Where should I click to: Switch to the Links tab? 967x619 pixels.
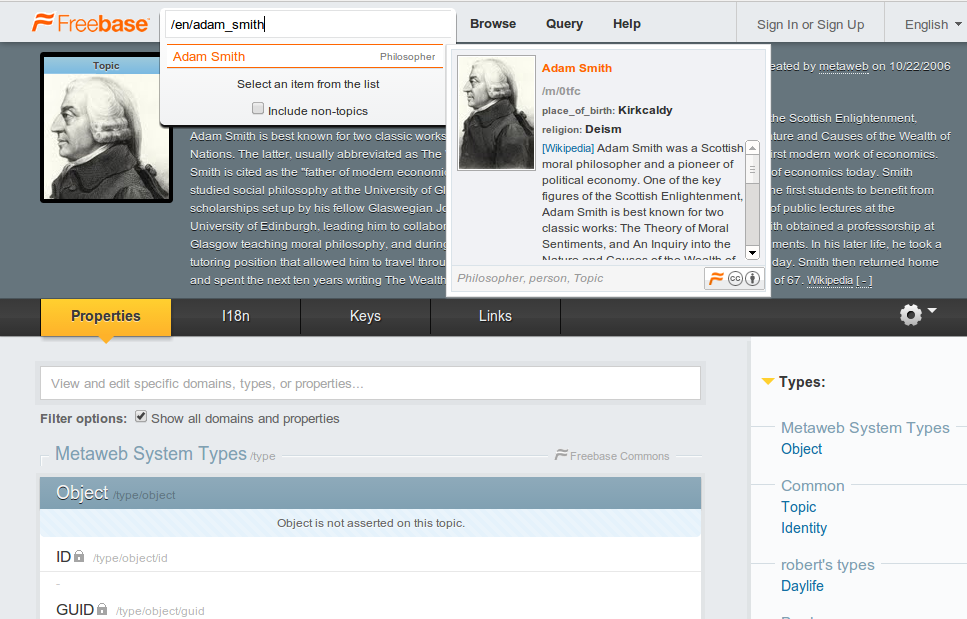[495, 316]
